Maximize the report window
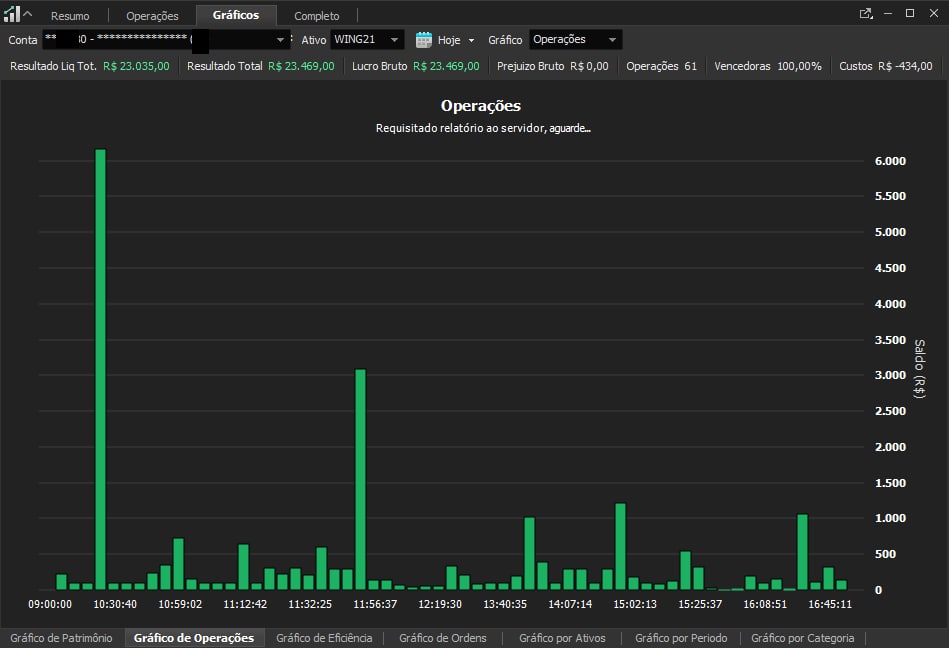This screenshot has height=648, width=949. (x=910, y=13)
